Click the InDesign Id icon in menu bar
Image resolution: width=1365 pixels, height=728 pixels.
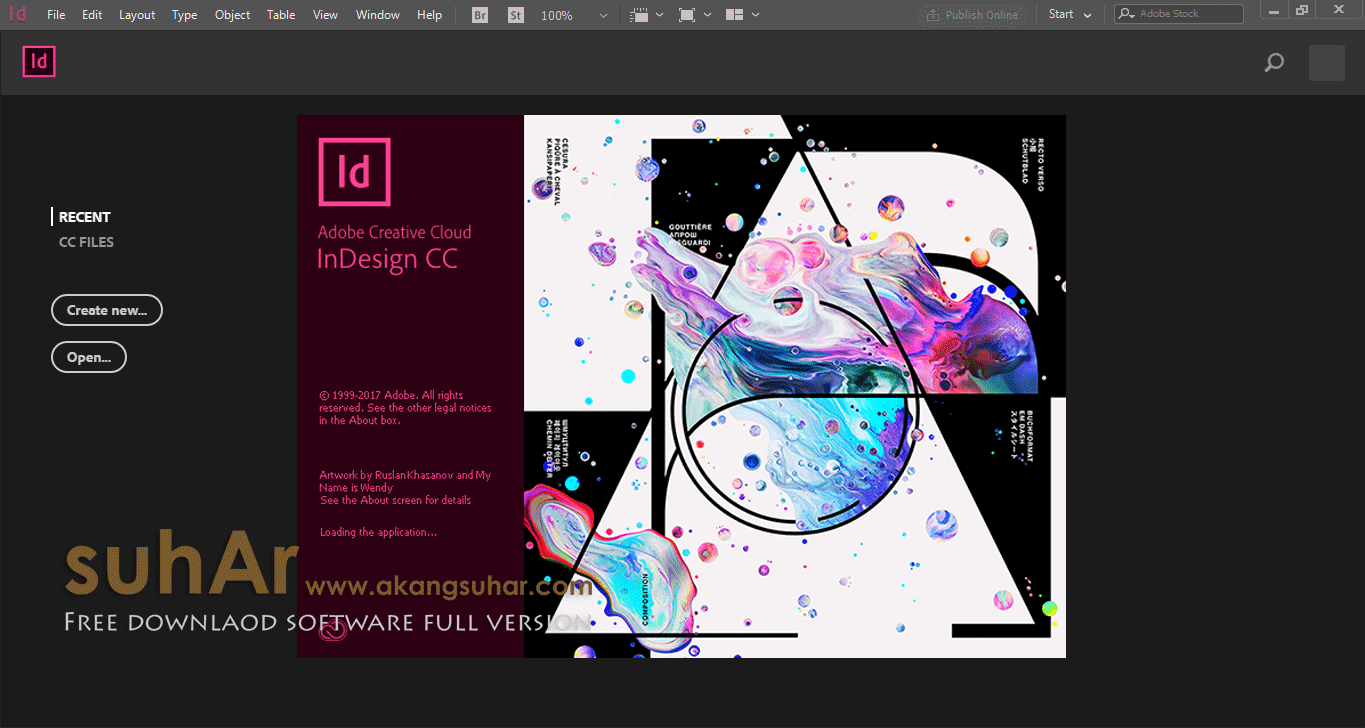[17, 14]
